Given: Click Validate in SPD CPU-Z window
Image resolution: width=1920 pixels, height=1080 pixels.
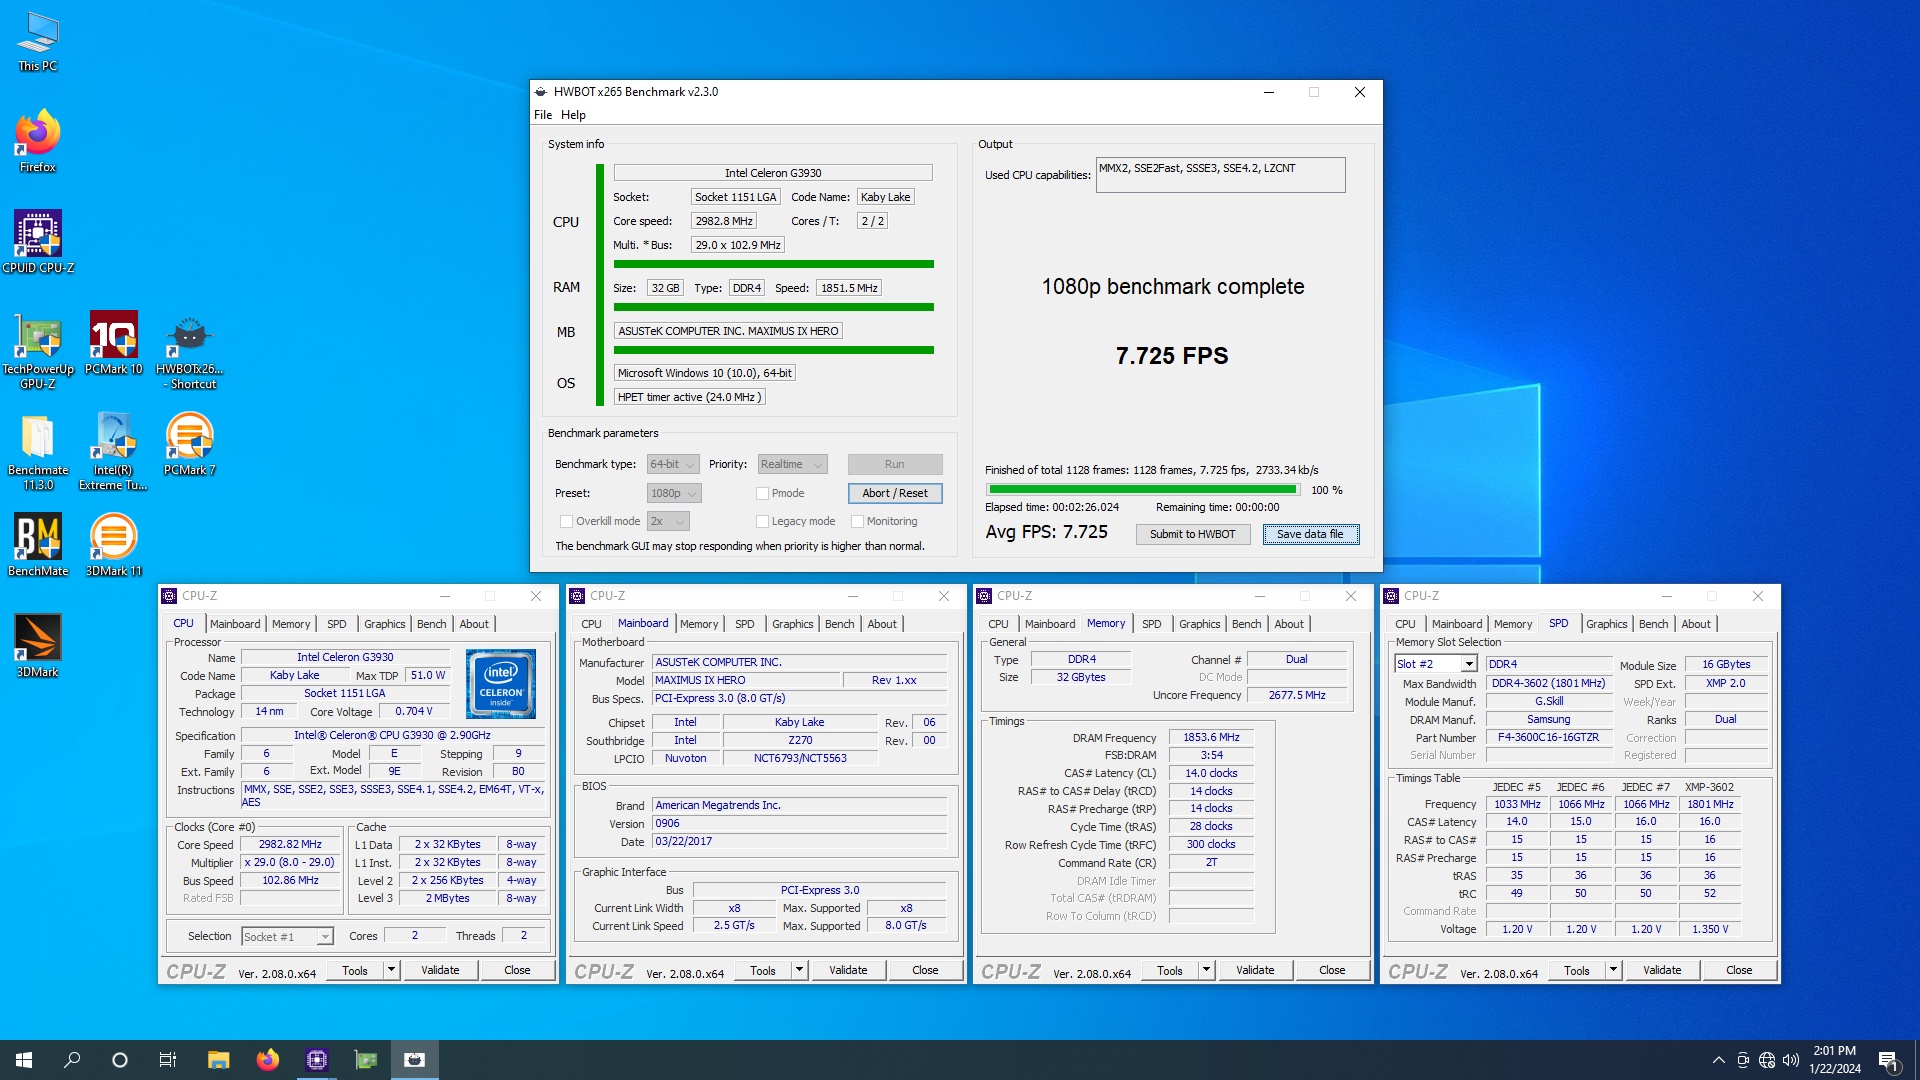Looking at the screenshot, I should [1662, 970].
